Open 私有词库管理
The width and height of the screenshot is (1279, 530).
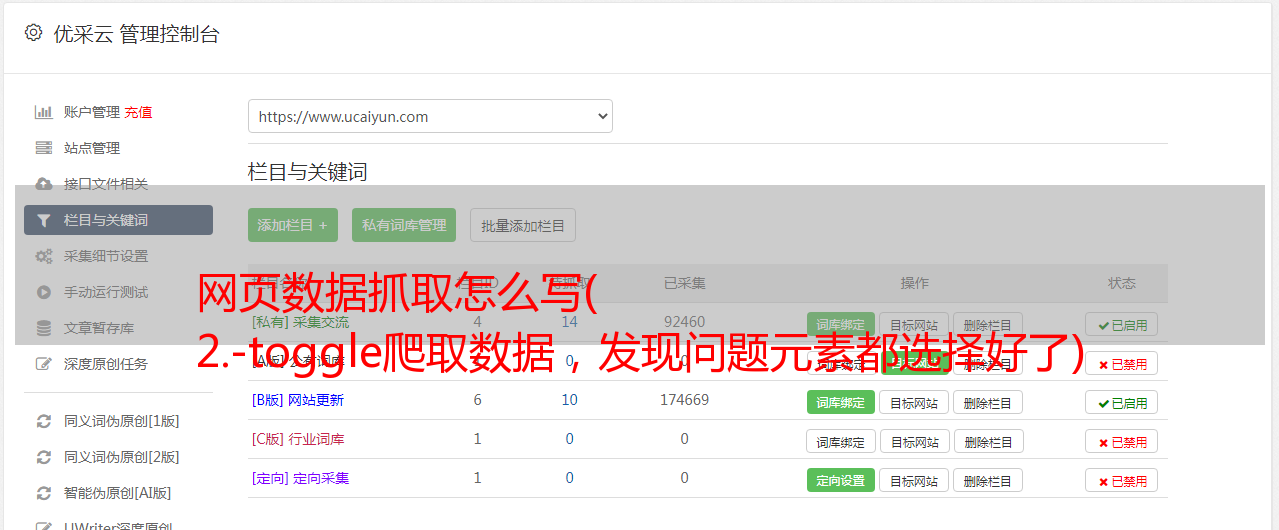tap(404, 225)
